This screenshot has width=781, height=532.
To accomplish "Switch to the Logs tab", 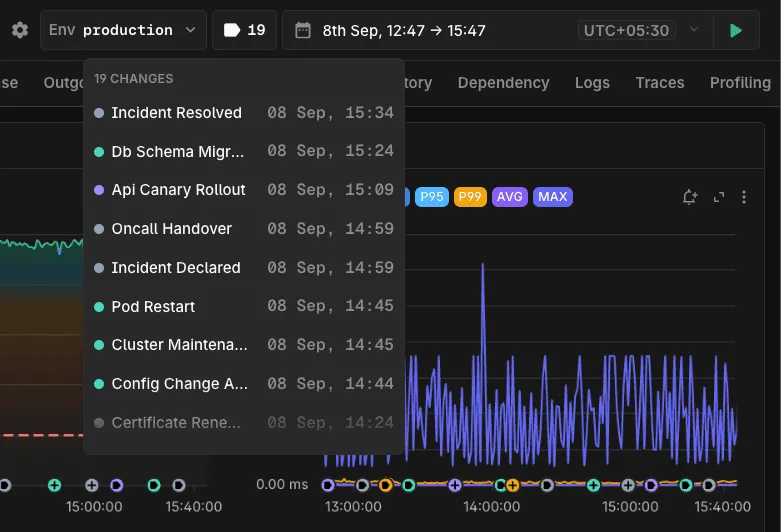I will (x=592, y=83).
